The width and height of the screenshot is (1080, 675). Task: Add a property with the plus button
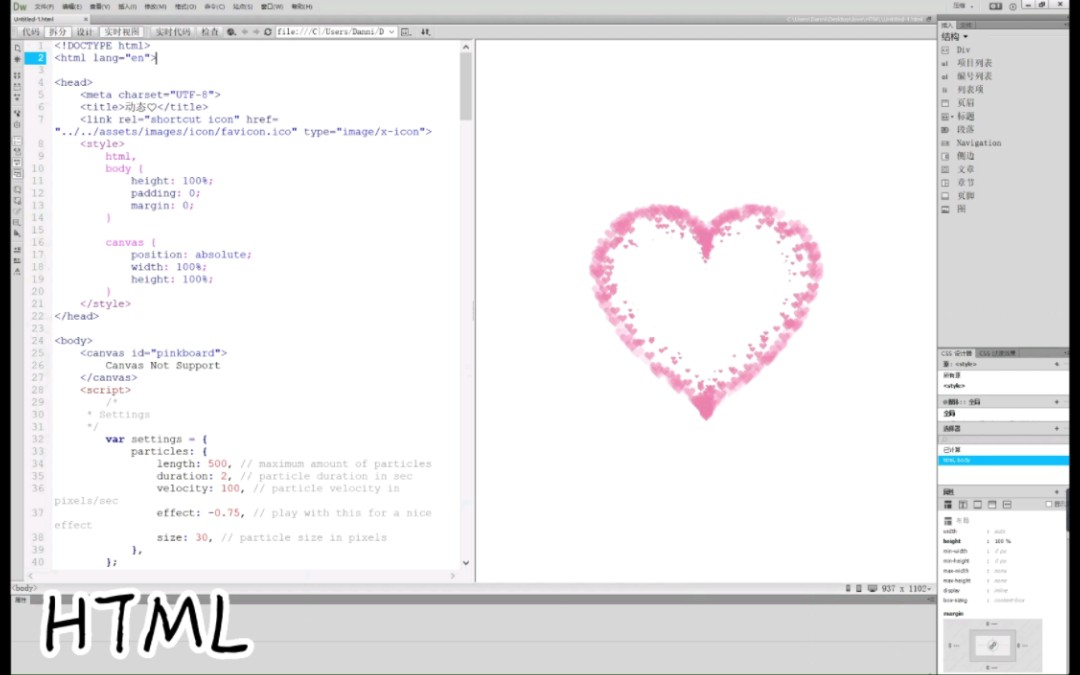click(1057, 492)
